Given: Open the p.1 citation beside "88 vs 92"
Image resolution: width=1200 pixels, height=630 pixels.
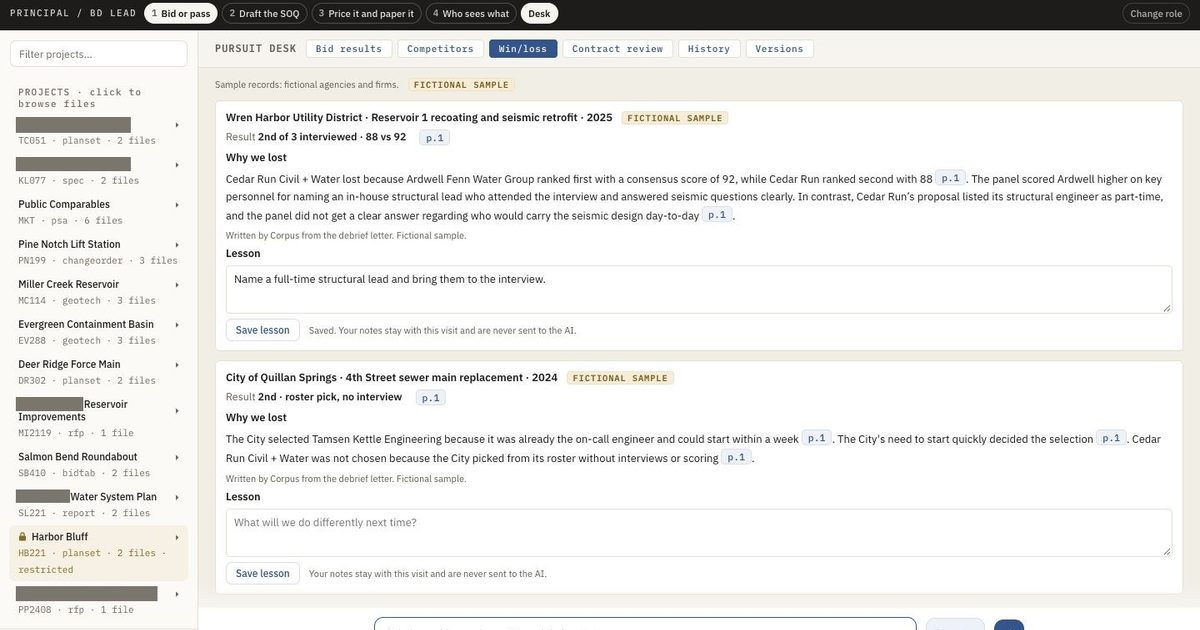Looking at the screenshot, I should point(435,138).
